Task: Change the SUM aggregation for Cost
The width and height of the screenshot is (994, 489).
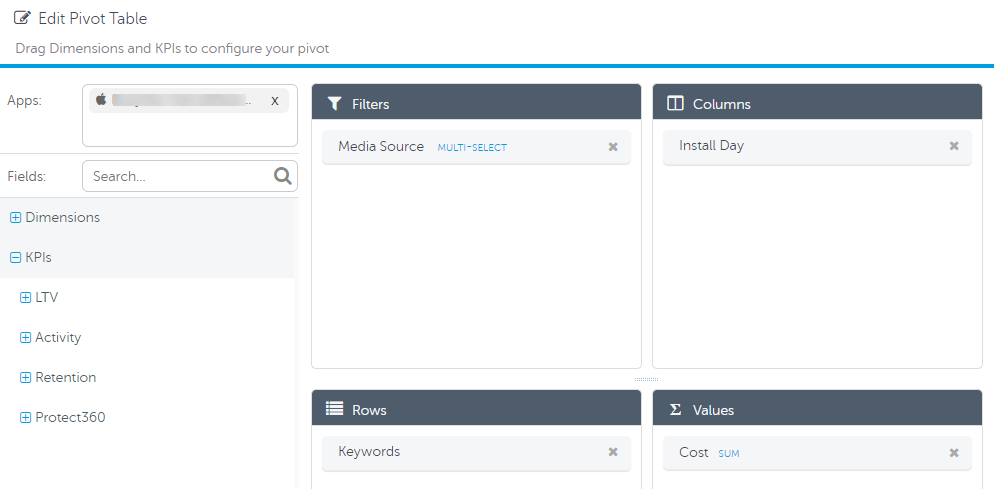Action: tap(729, 454)
